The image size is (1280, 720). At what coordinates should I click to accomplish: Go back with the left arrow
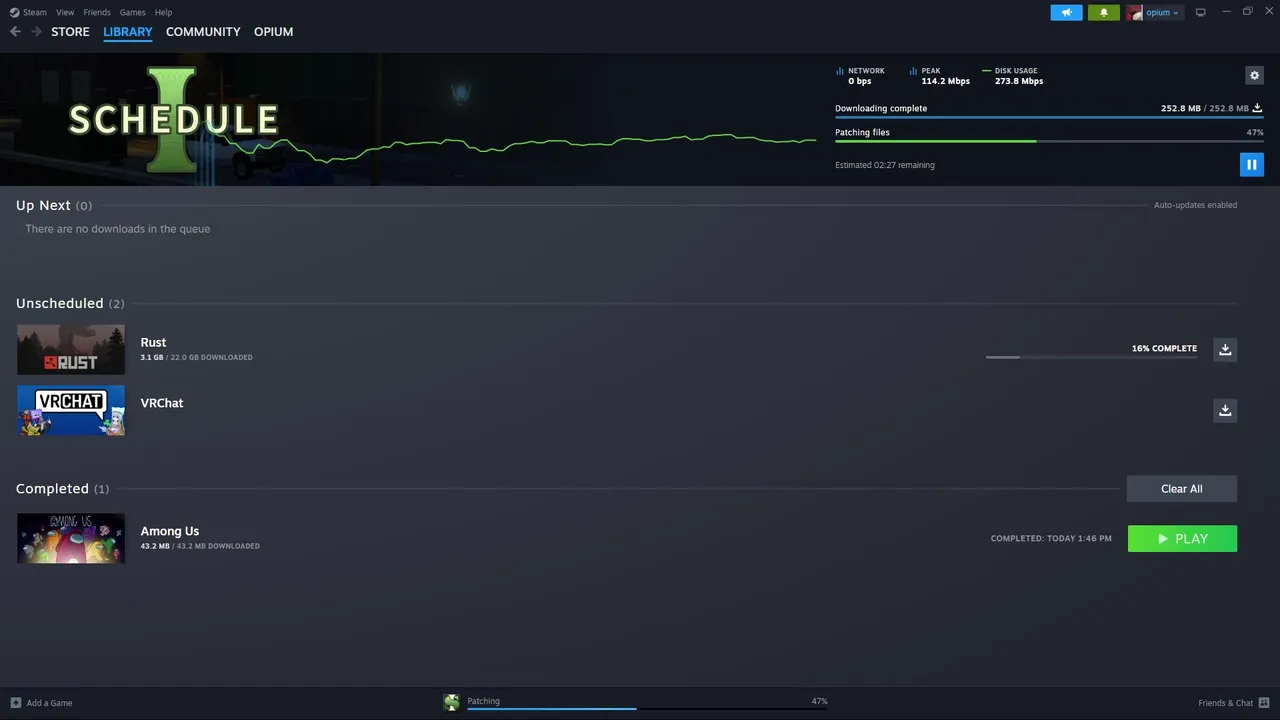click(15, 32)
